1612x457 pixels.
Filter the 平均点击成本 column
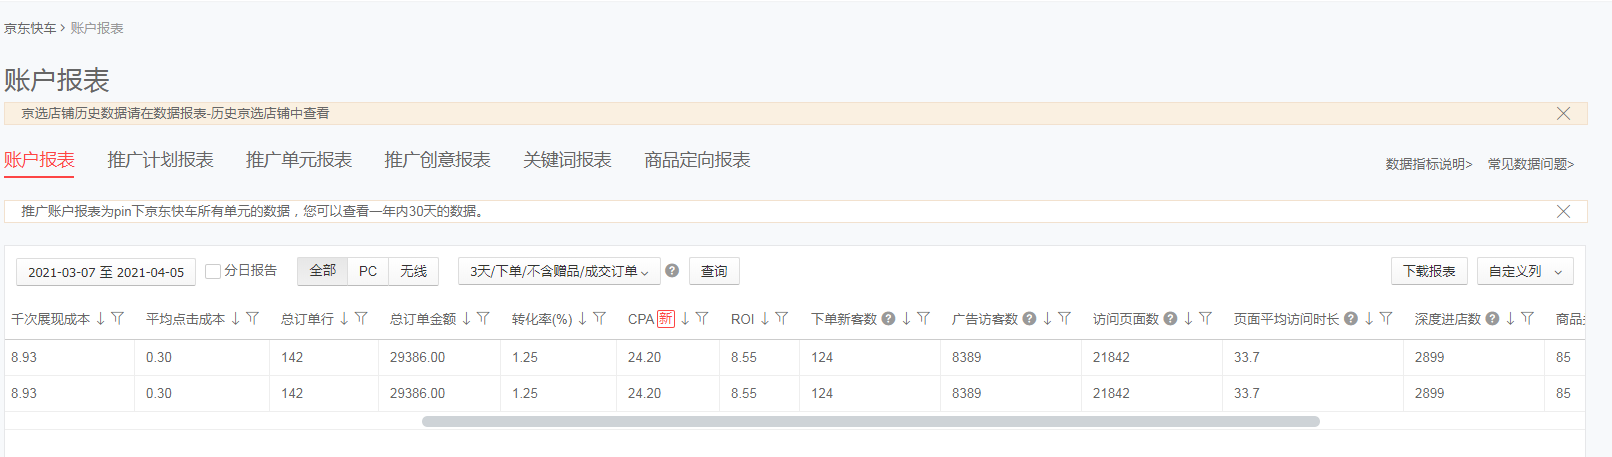click(252, 319)
